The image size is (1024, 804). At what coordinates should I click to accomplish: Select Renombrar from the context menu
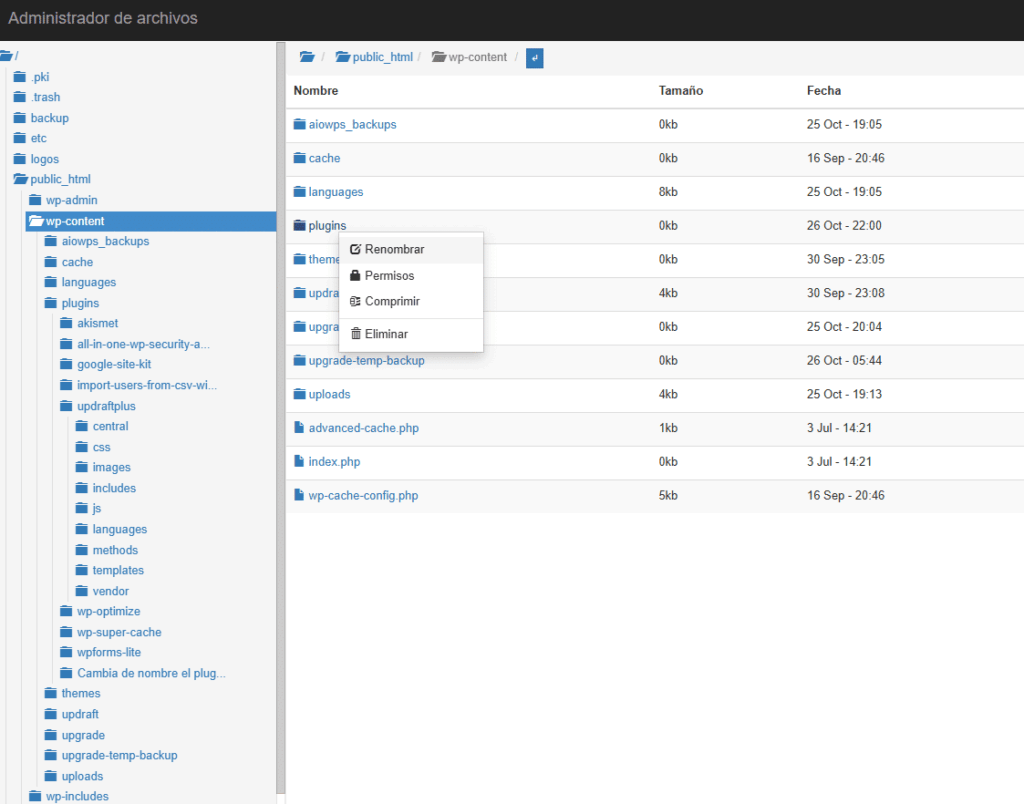pyautogui.click(x=394, y=249)
